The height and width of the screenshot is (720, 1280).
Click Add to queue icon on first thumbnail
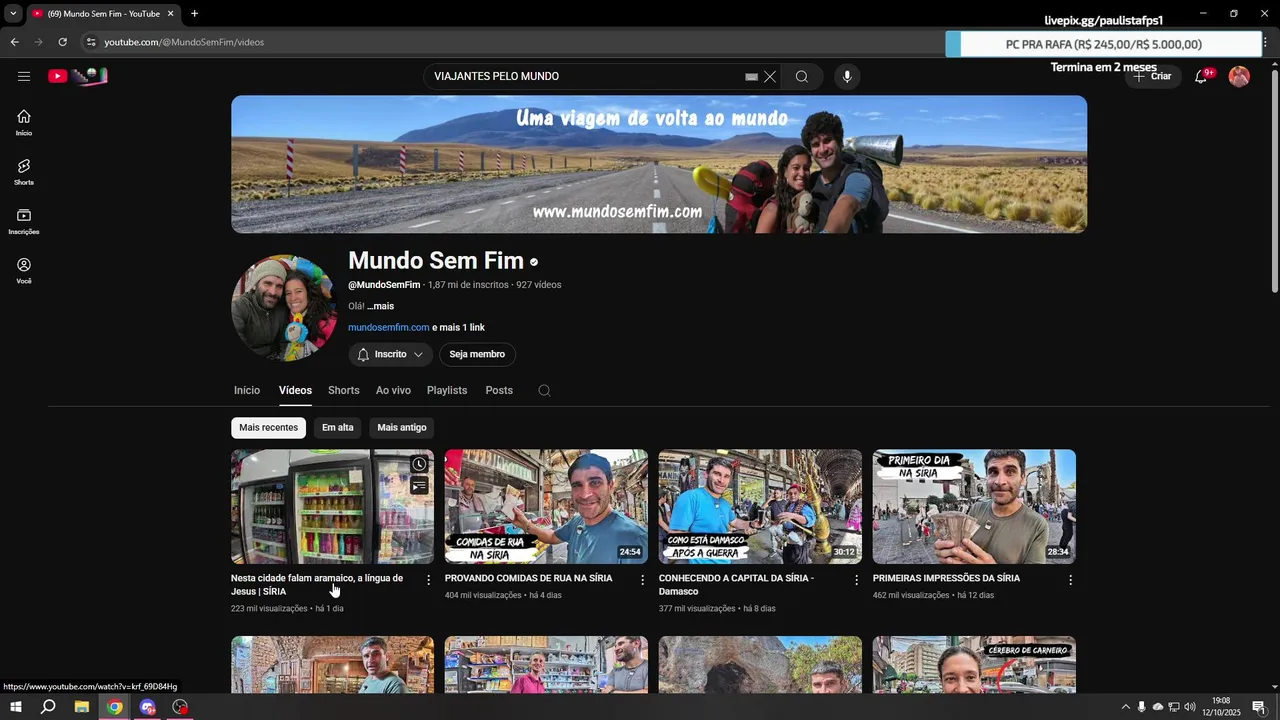click(419, 486)
